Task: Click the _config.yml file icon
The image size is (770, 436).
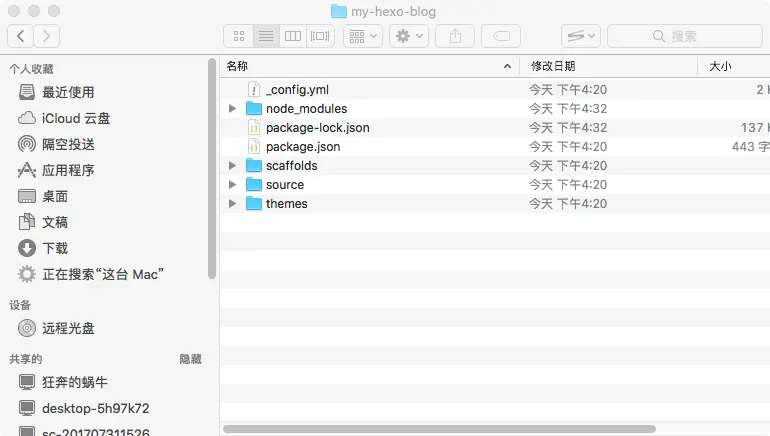Action: coord(253,89)
